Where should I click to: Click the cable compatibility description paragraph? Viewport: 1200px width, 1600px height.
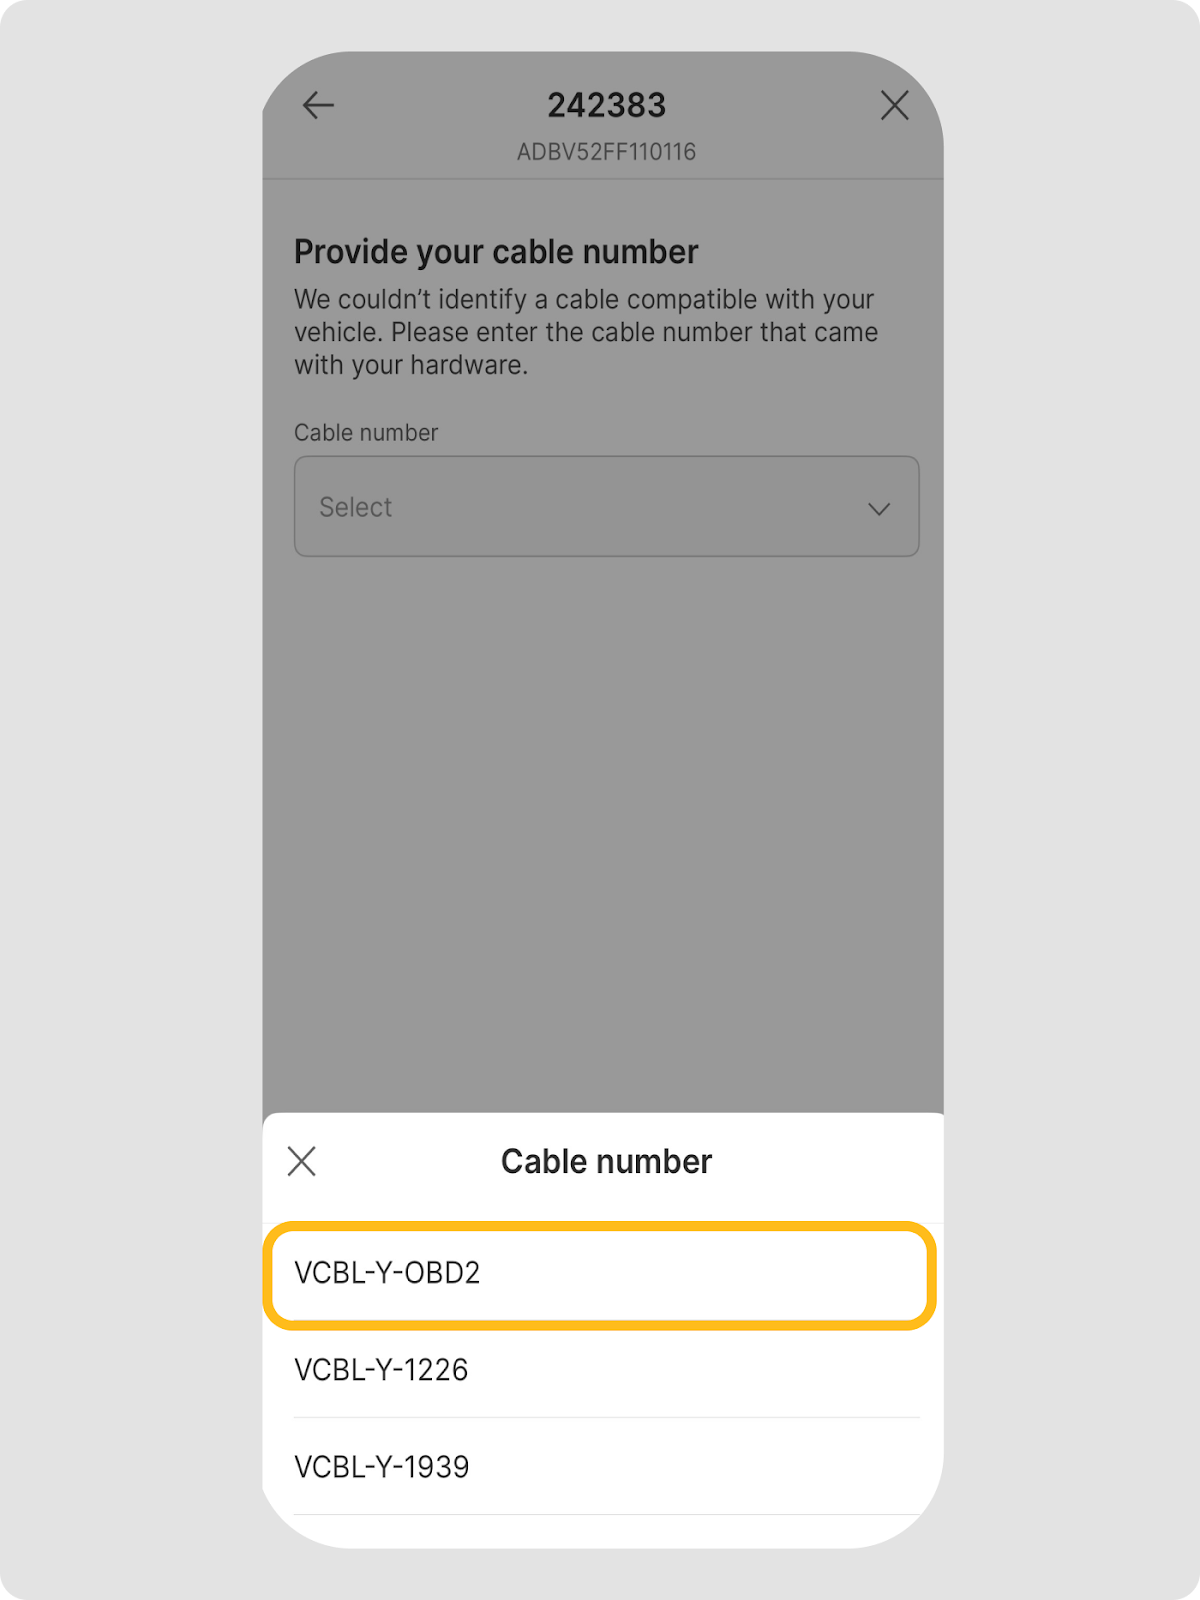point(586,332)
